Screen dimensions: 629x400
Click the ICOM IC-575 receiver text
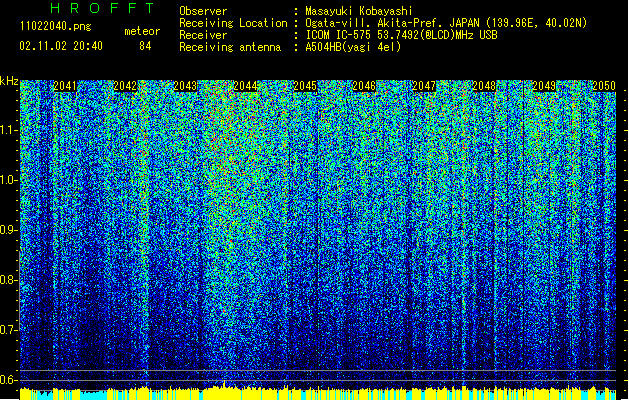[402, 35]
